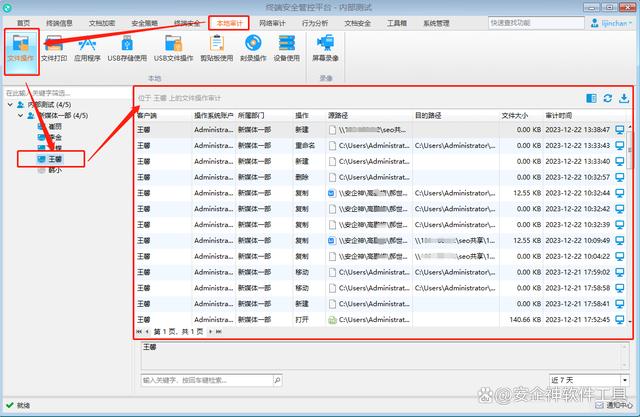This screenshot has height=417, width=640.
Task: Click monitor icon in 13:33:43 row
Action: (x=620, y=146)
